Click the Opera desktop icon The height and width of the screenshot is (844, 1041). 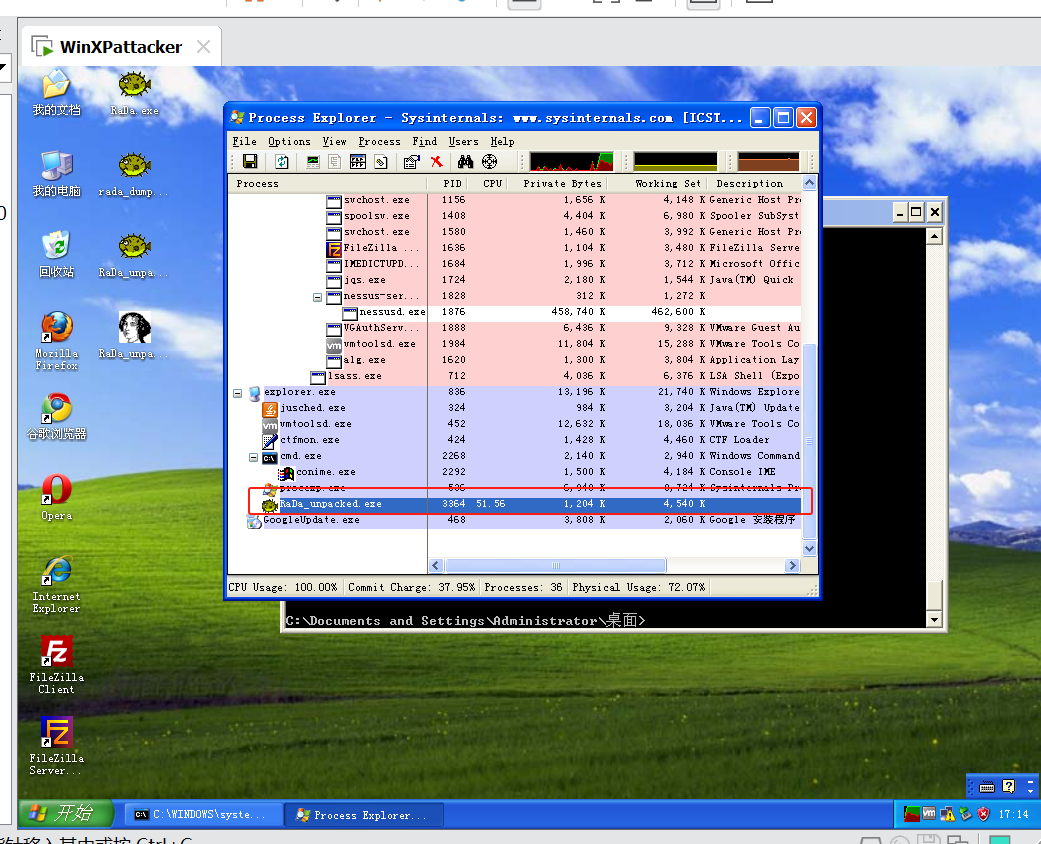tap(56, 497)
